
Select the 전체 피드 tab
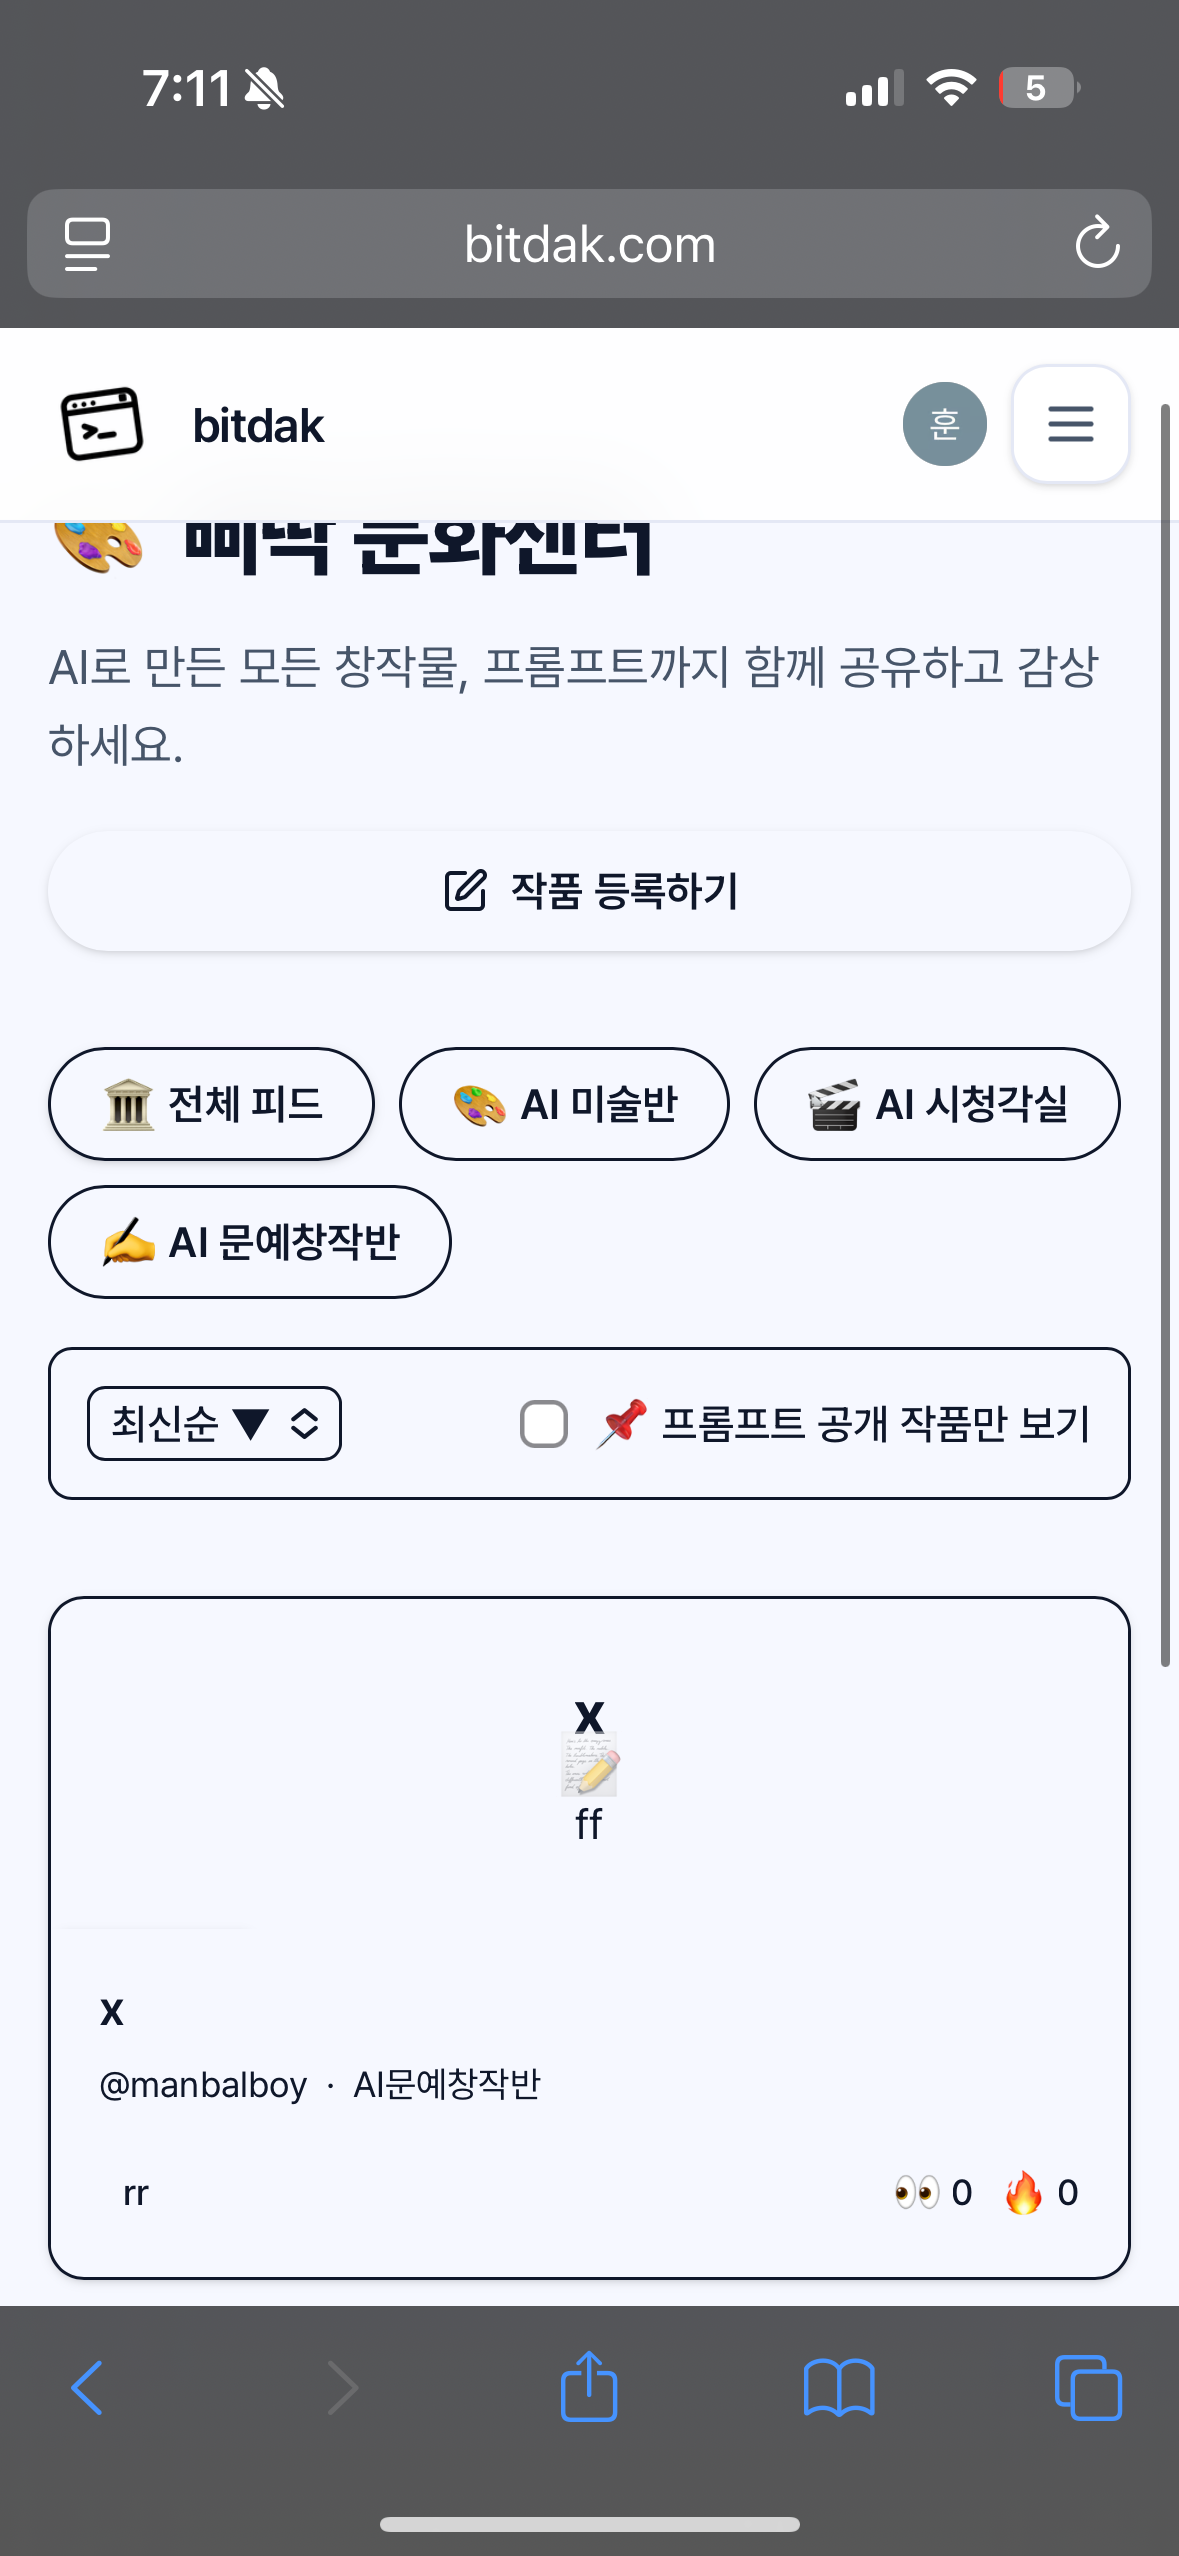pyautogui.click(x=211, y=1104)
